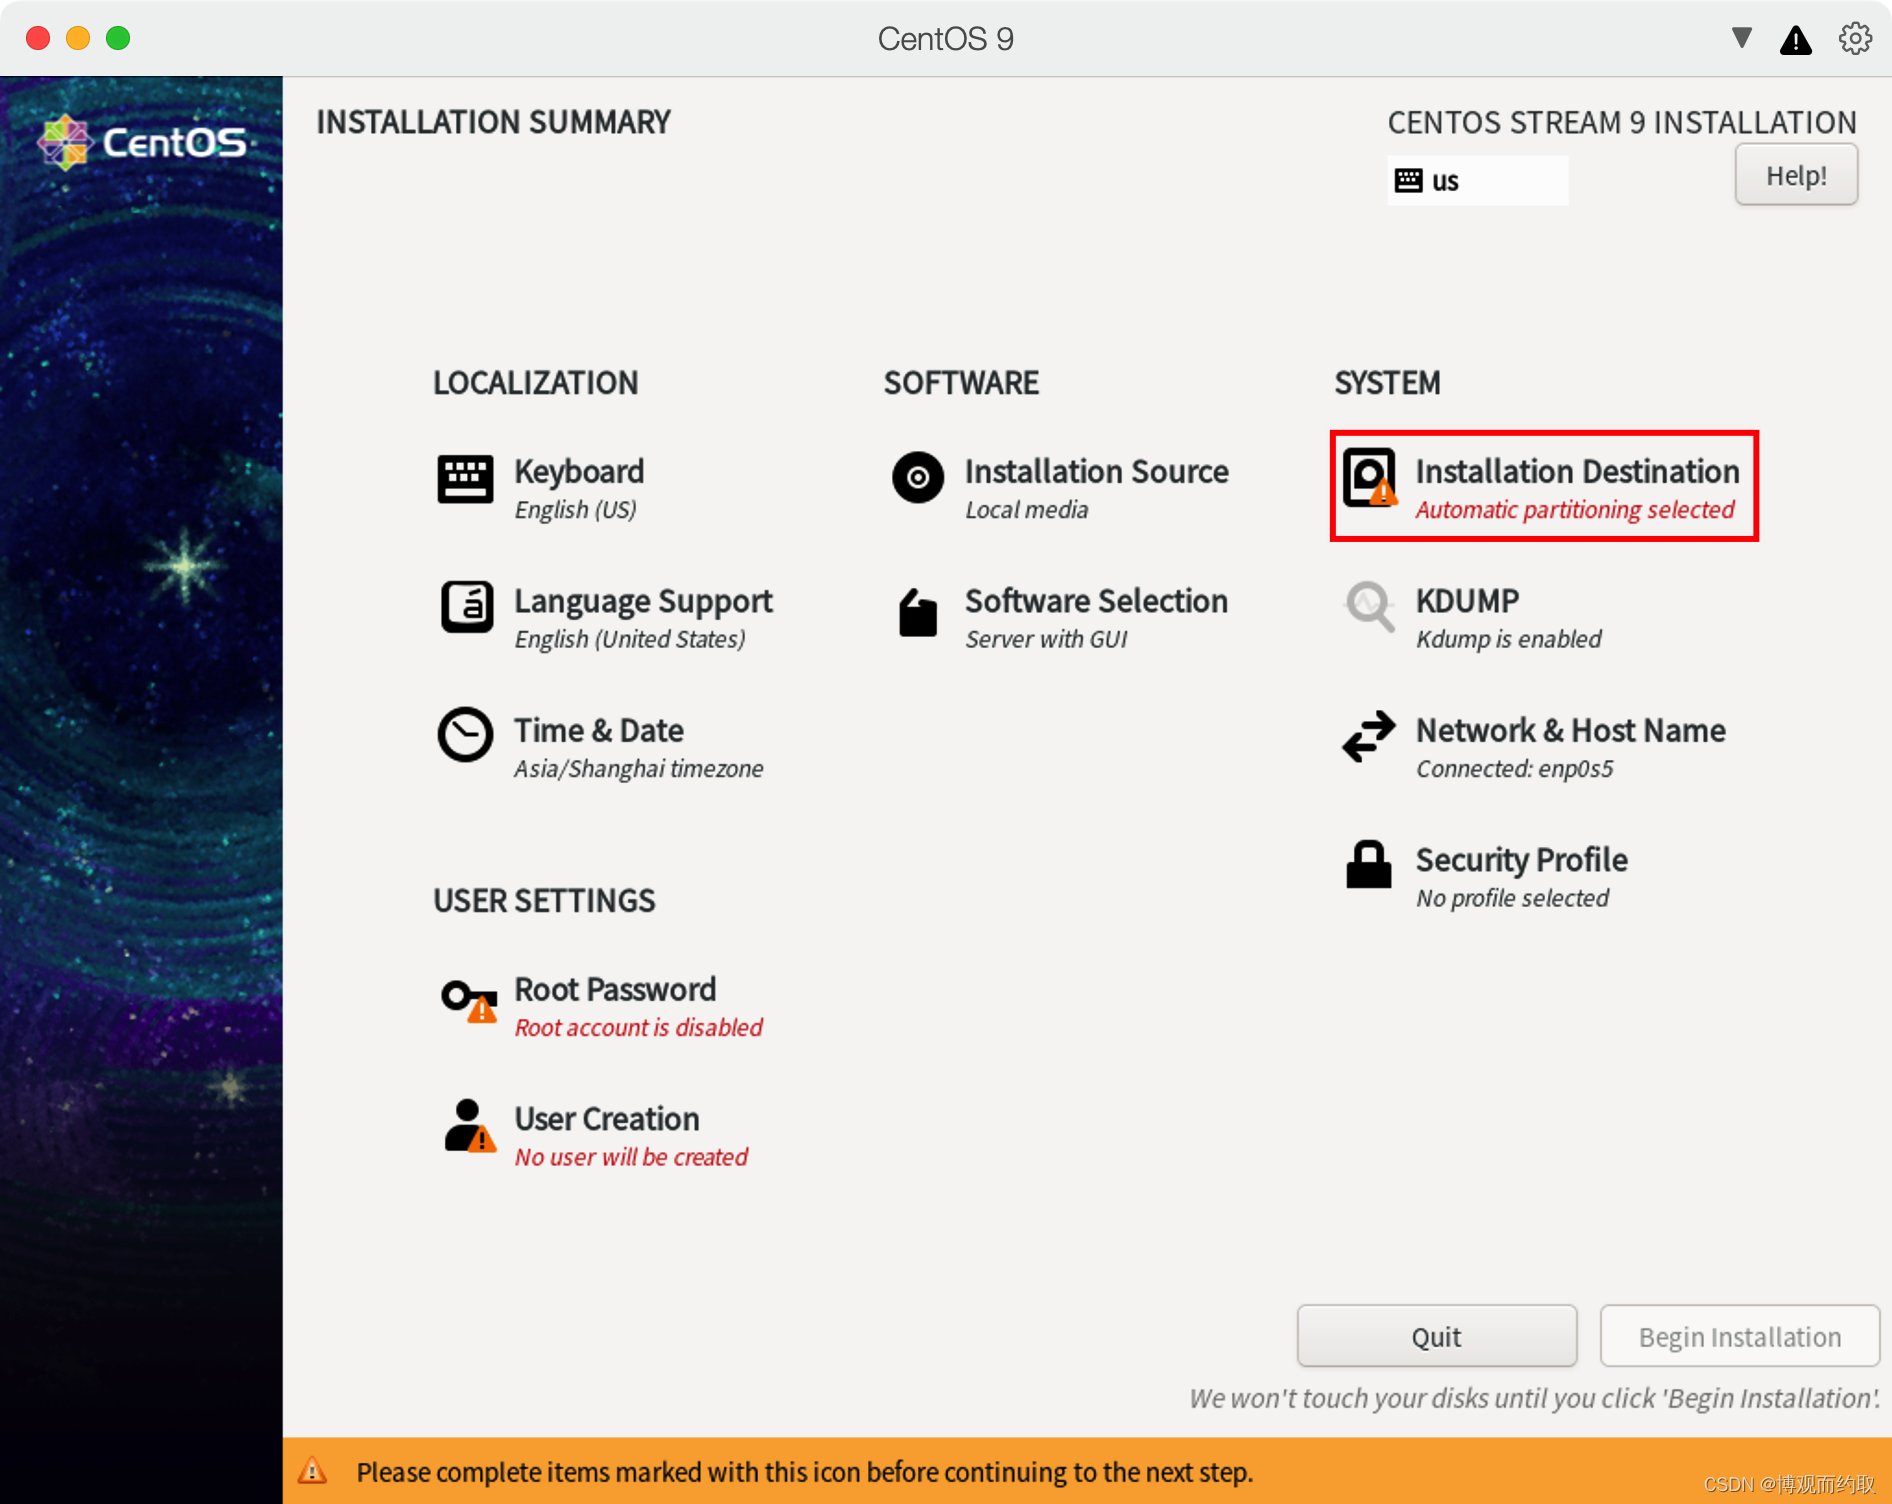Image resolution: width=1892 pixels, height=1504 pixels.
Task: Open the Security Profile label
Action: (1521, 860)
